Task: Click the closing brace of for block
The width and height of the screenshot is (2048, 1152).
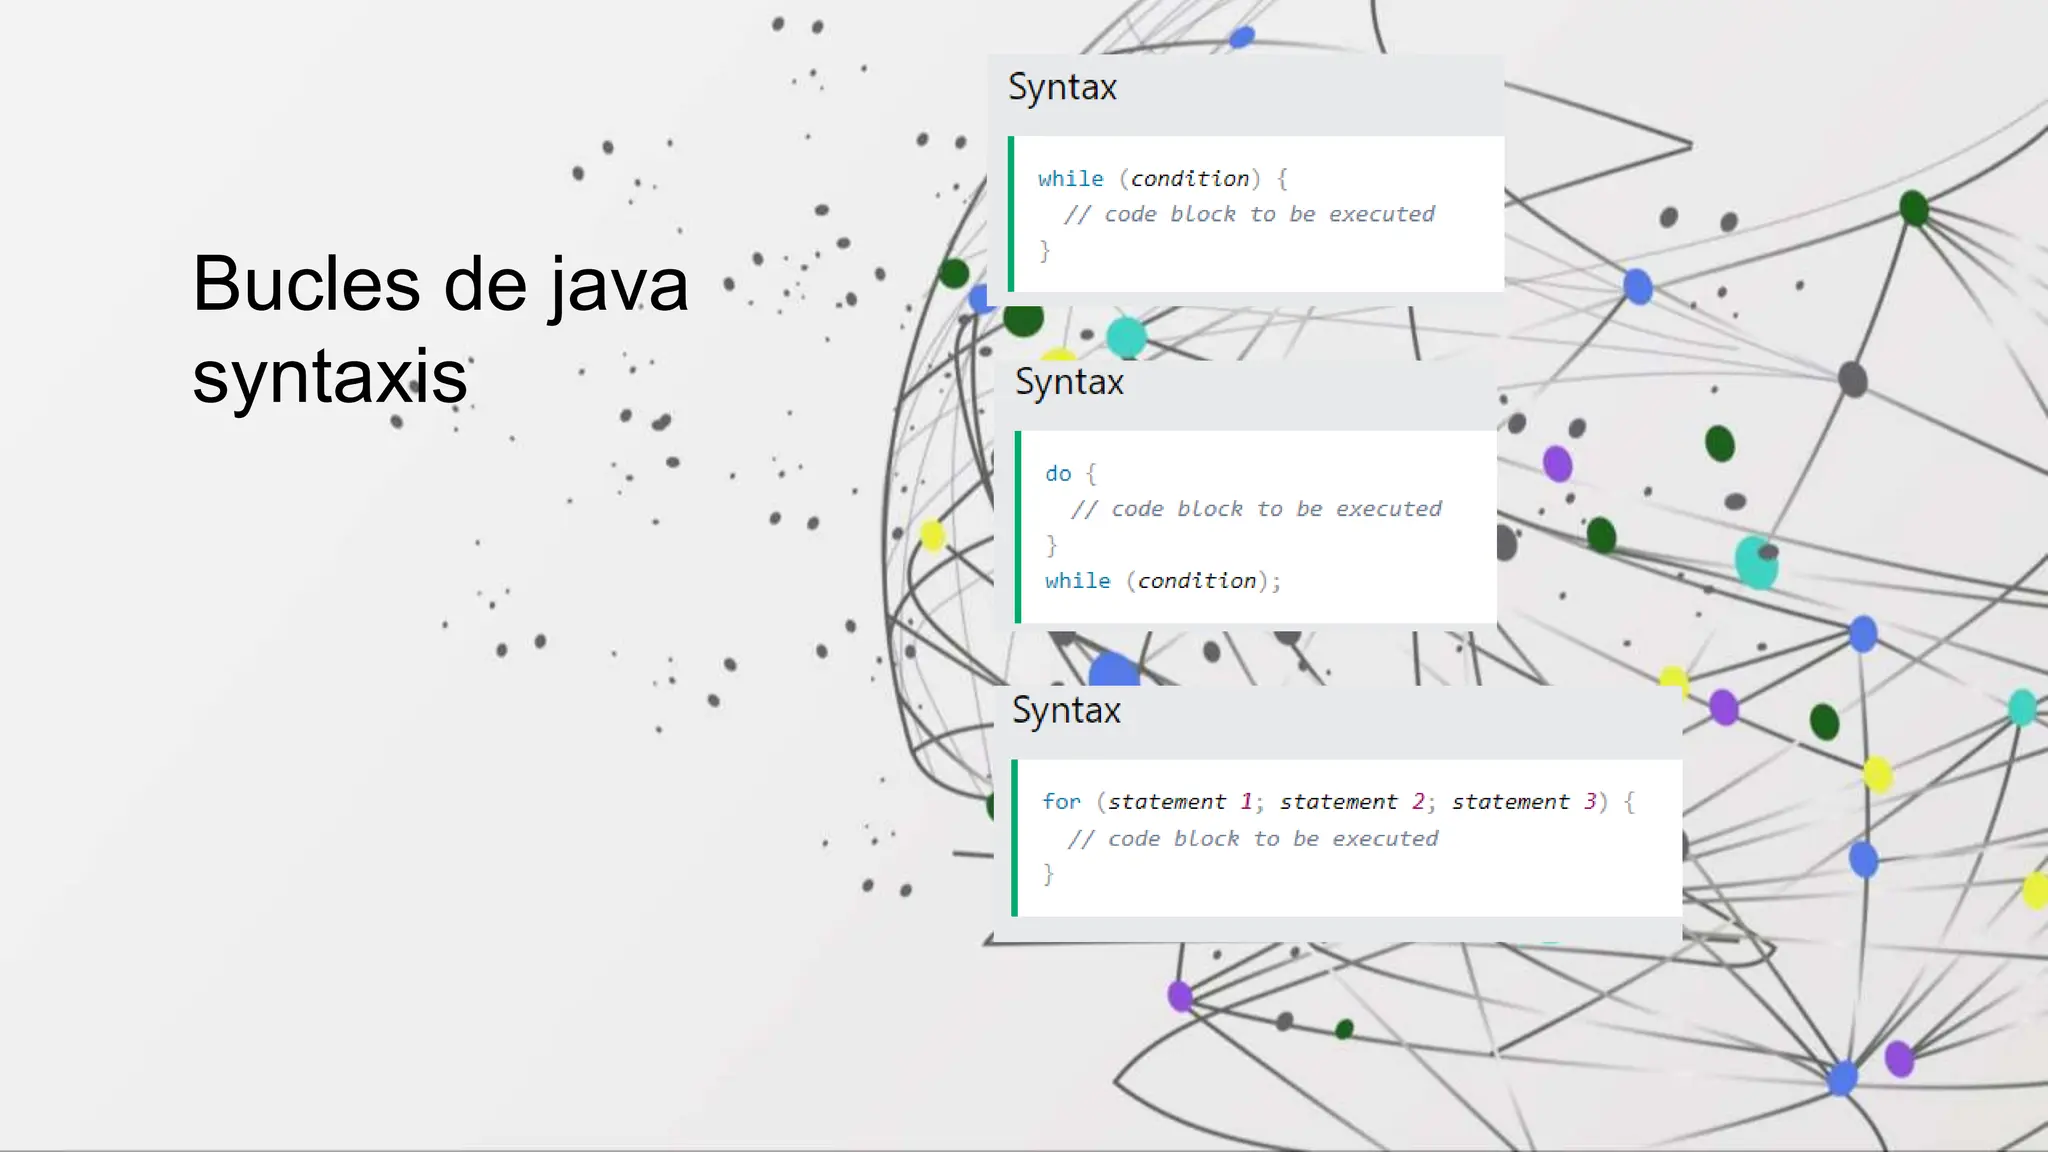Action: click(1048, 875)
